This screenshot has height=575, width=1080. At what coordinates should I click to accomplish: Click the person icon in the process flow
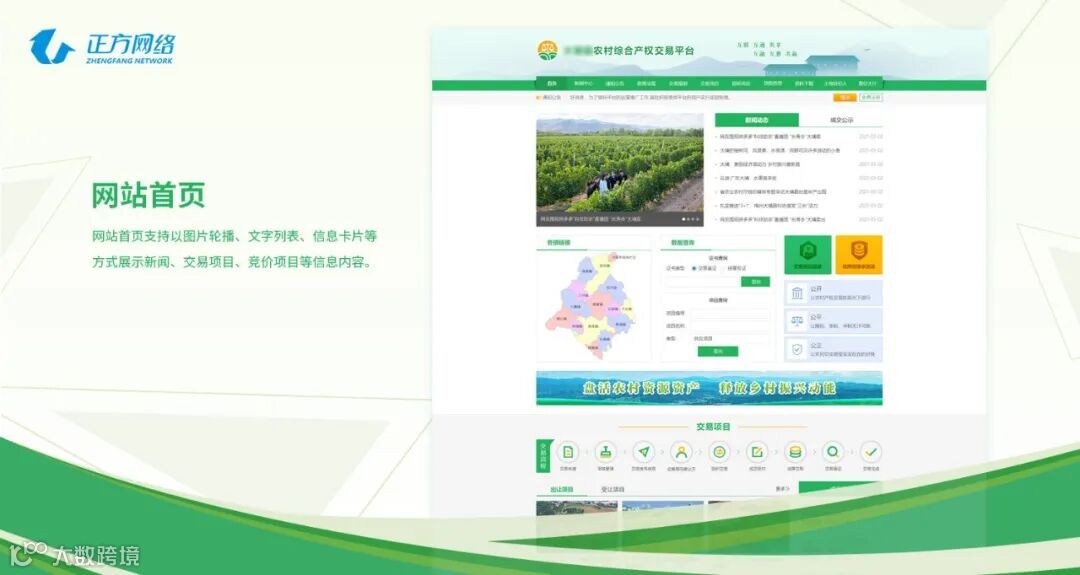point(681,452)
